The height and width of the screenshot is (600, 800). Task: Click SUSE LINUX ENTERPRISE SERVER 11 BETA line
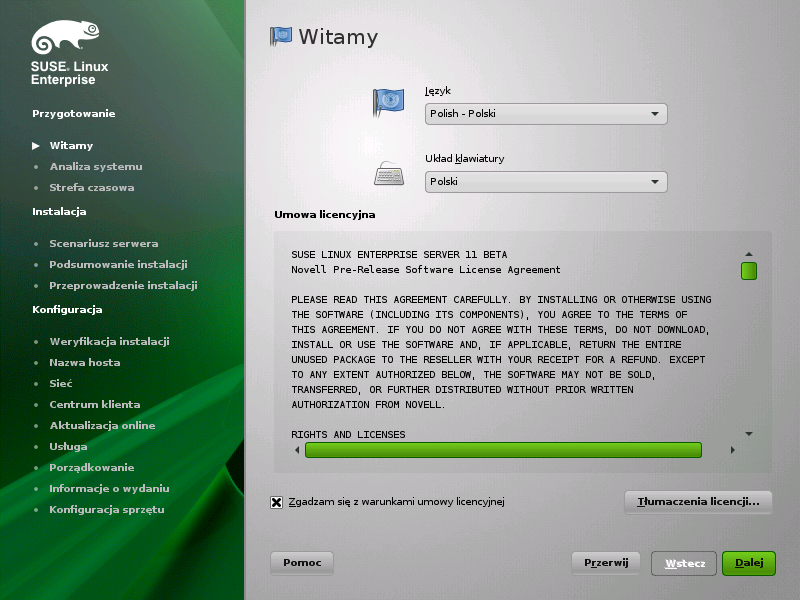point(399,255)
